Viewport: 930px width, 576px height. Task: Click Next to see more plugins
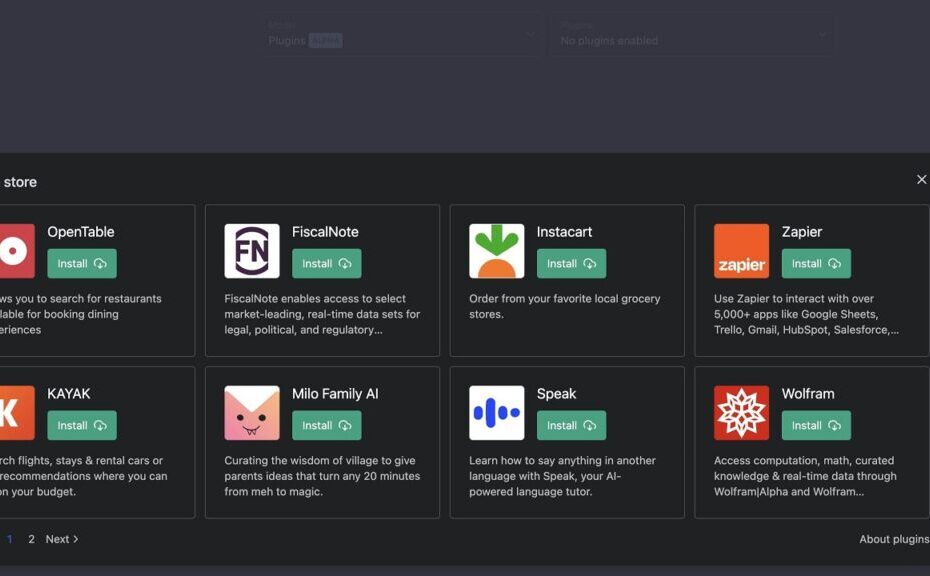click(x=62, y=539)
